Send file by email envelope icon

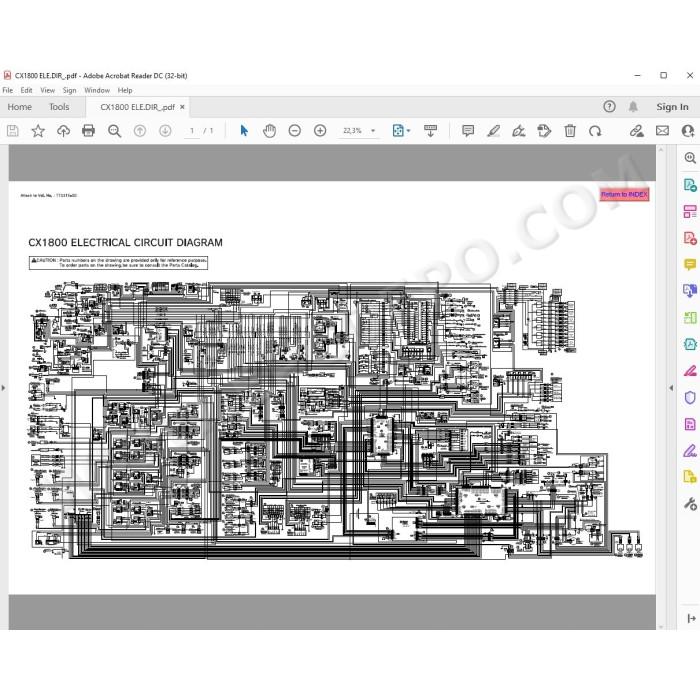[662, 131]
